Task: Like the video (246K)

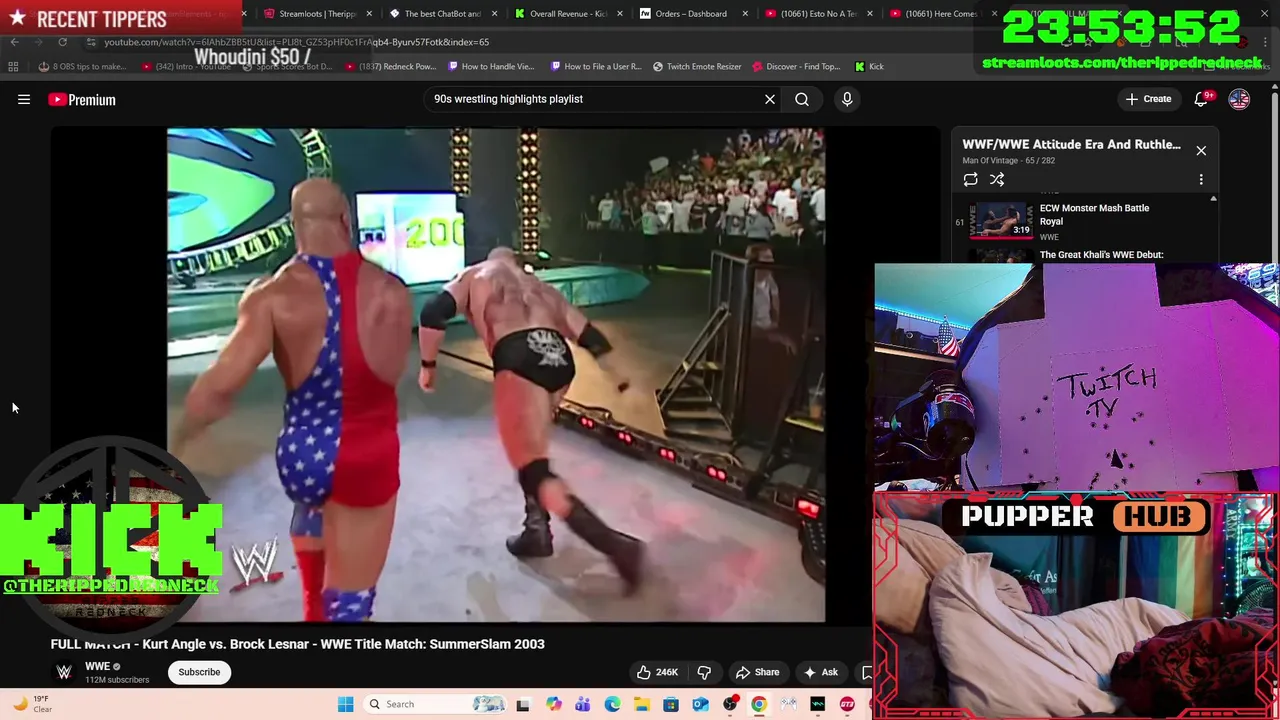Action: [657, 672]
